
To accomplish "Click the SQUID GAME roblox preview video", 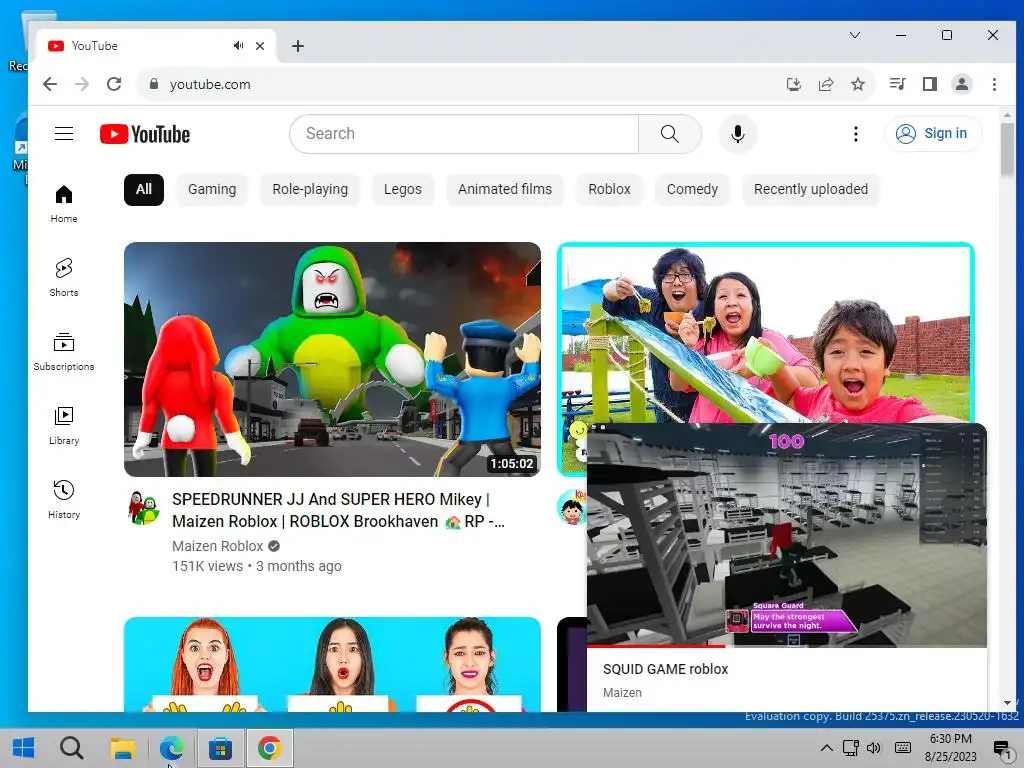I will [x=787, y=534].
